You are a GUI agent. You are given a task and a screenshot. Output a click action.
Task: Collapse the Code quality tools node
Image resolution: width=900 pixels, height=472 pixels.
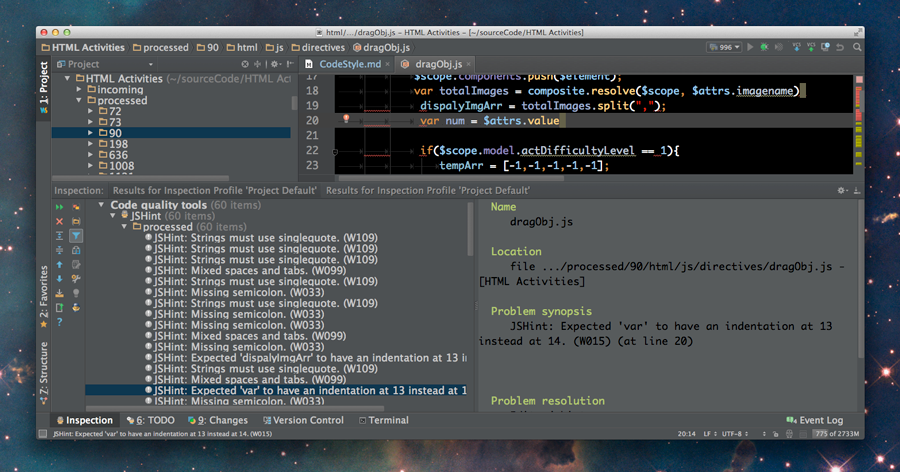tap(102, 205)
